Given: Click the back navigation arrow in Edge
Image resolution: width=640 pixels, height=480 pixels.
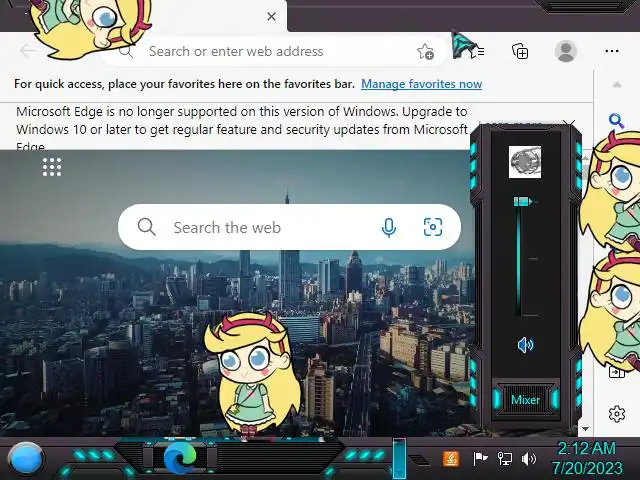Looking at the screenshot, I should point(27,51).
